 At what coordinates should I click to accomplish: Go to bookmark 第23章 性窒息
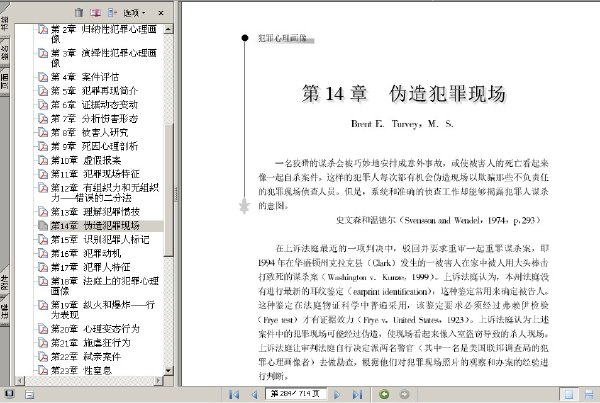point(81,370)
